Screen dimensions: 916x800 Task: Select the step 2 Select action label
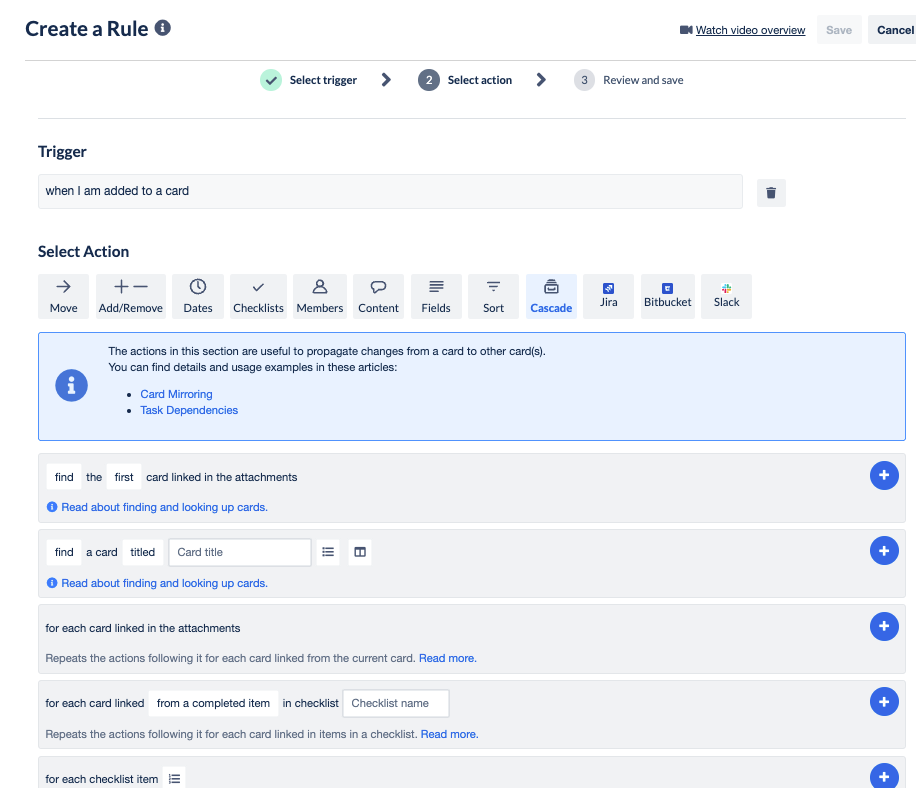click(x=480, y=80)
